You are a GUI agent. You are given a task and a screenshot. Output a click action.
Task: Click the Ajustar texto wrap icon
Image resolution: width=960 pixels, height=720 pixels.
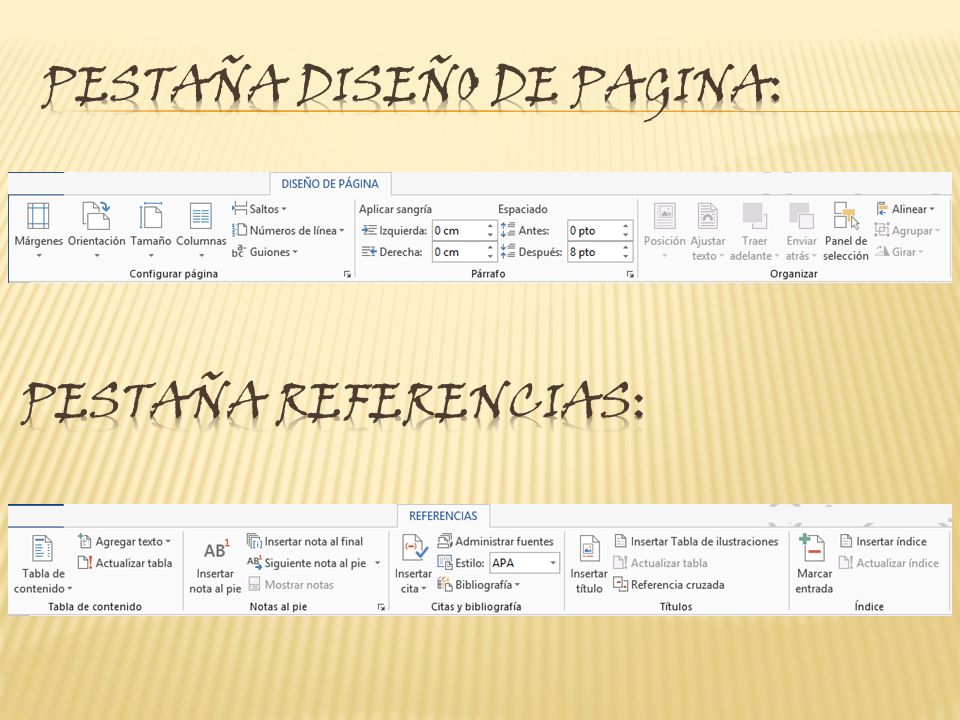[708, 216]
